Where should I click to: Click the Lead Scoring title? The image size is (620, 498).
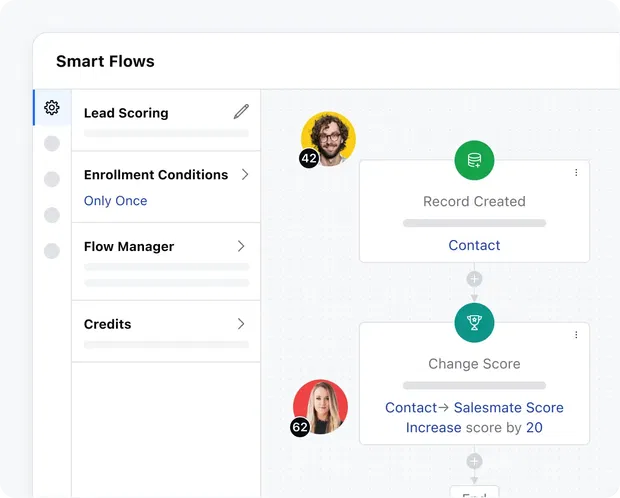coord(126,113)
